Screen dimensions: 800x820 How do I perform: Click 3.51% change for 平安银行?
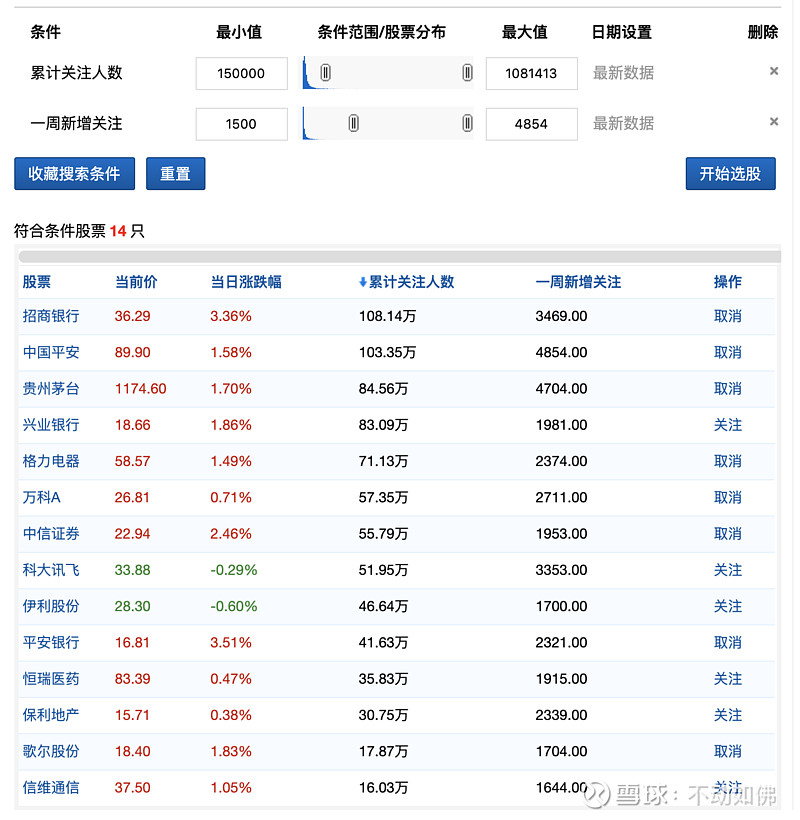231,642
